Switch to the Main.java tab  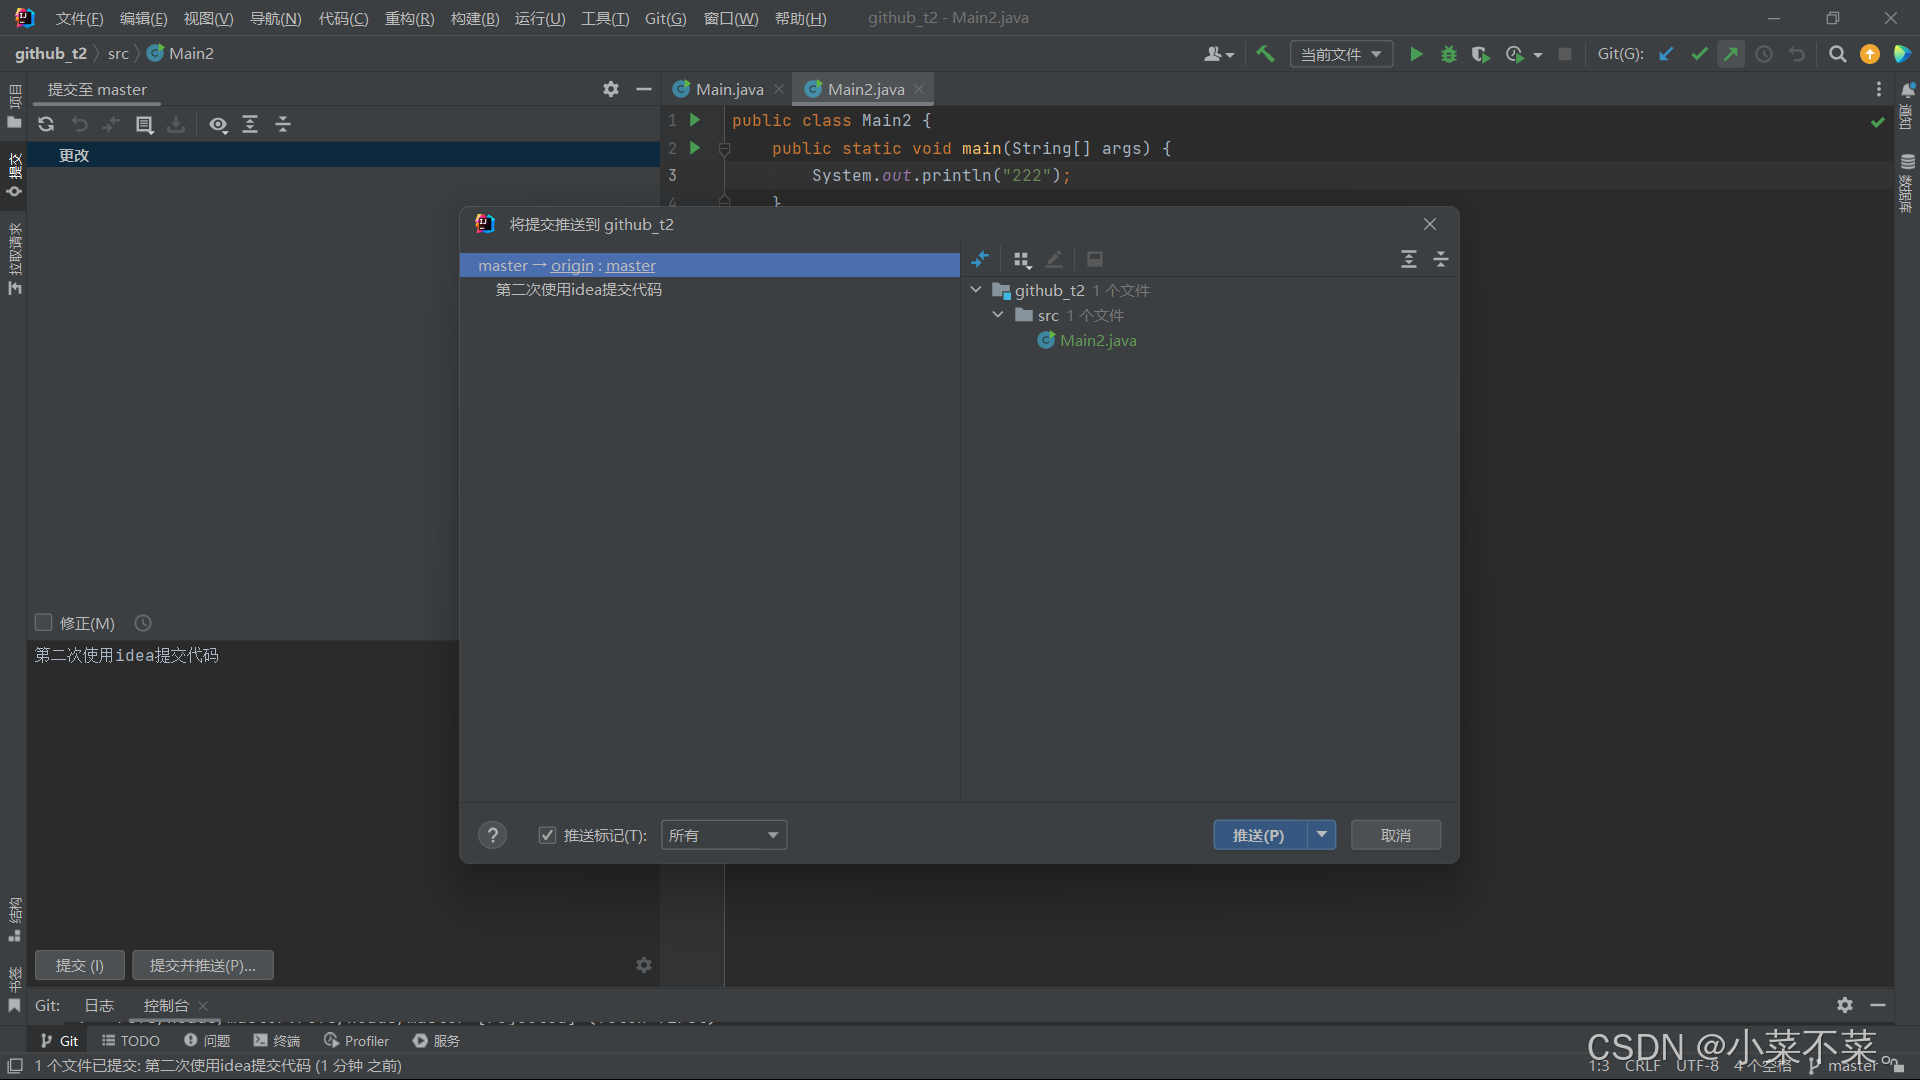pos(729,89)
